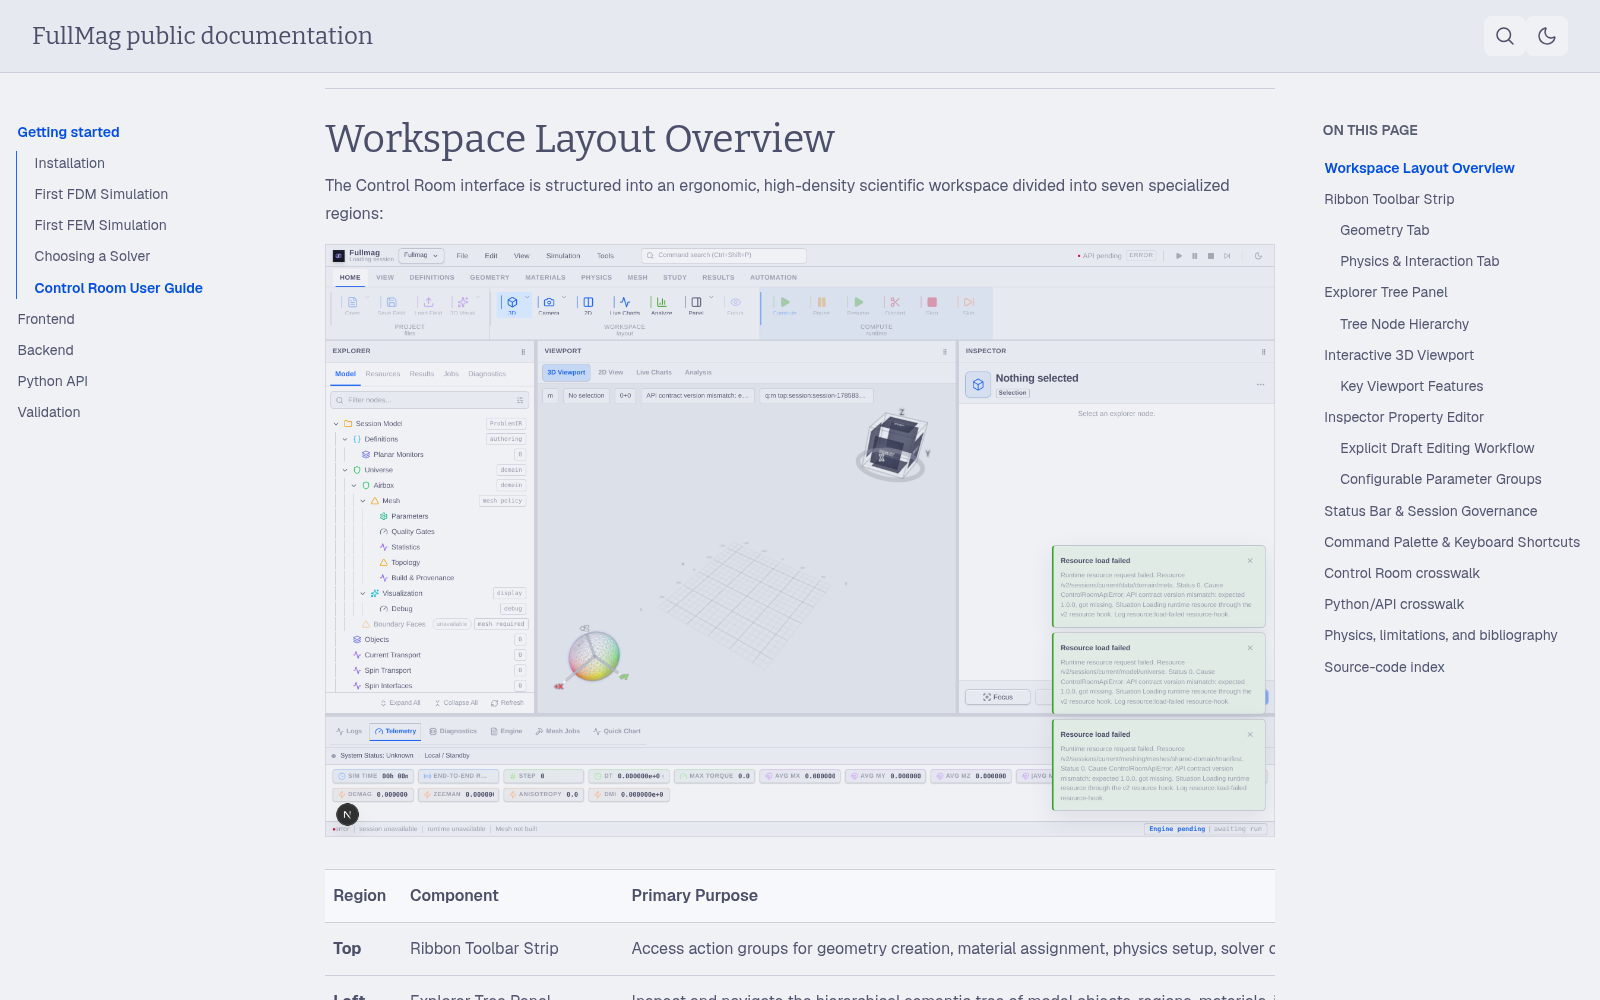Jump to Workspace Layout Overview heading
The height and width of the screenshot is (1000, 1600).
1419,168
